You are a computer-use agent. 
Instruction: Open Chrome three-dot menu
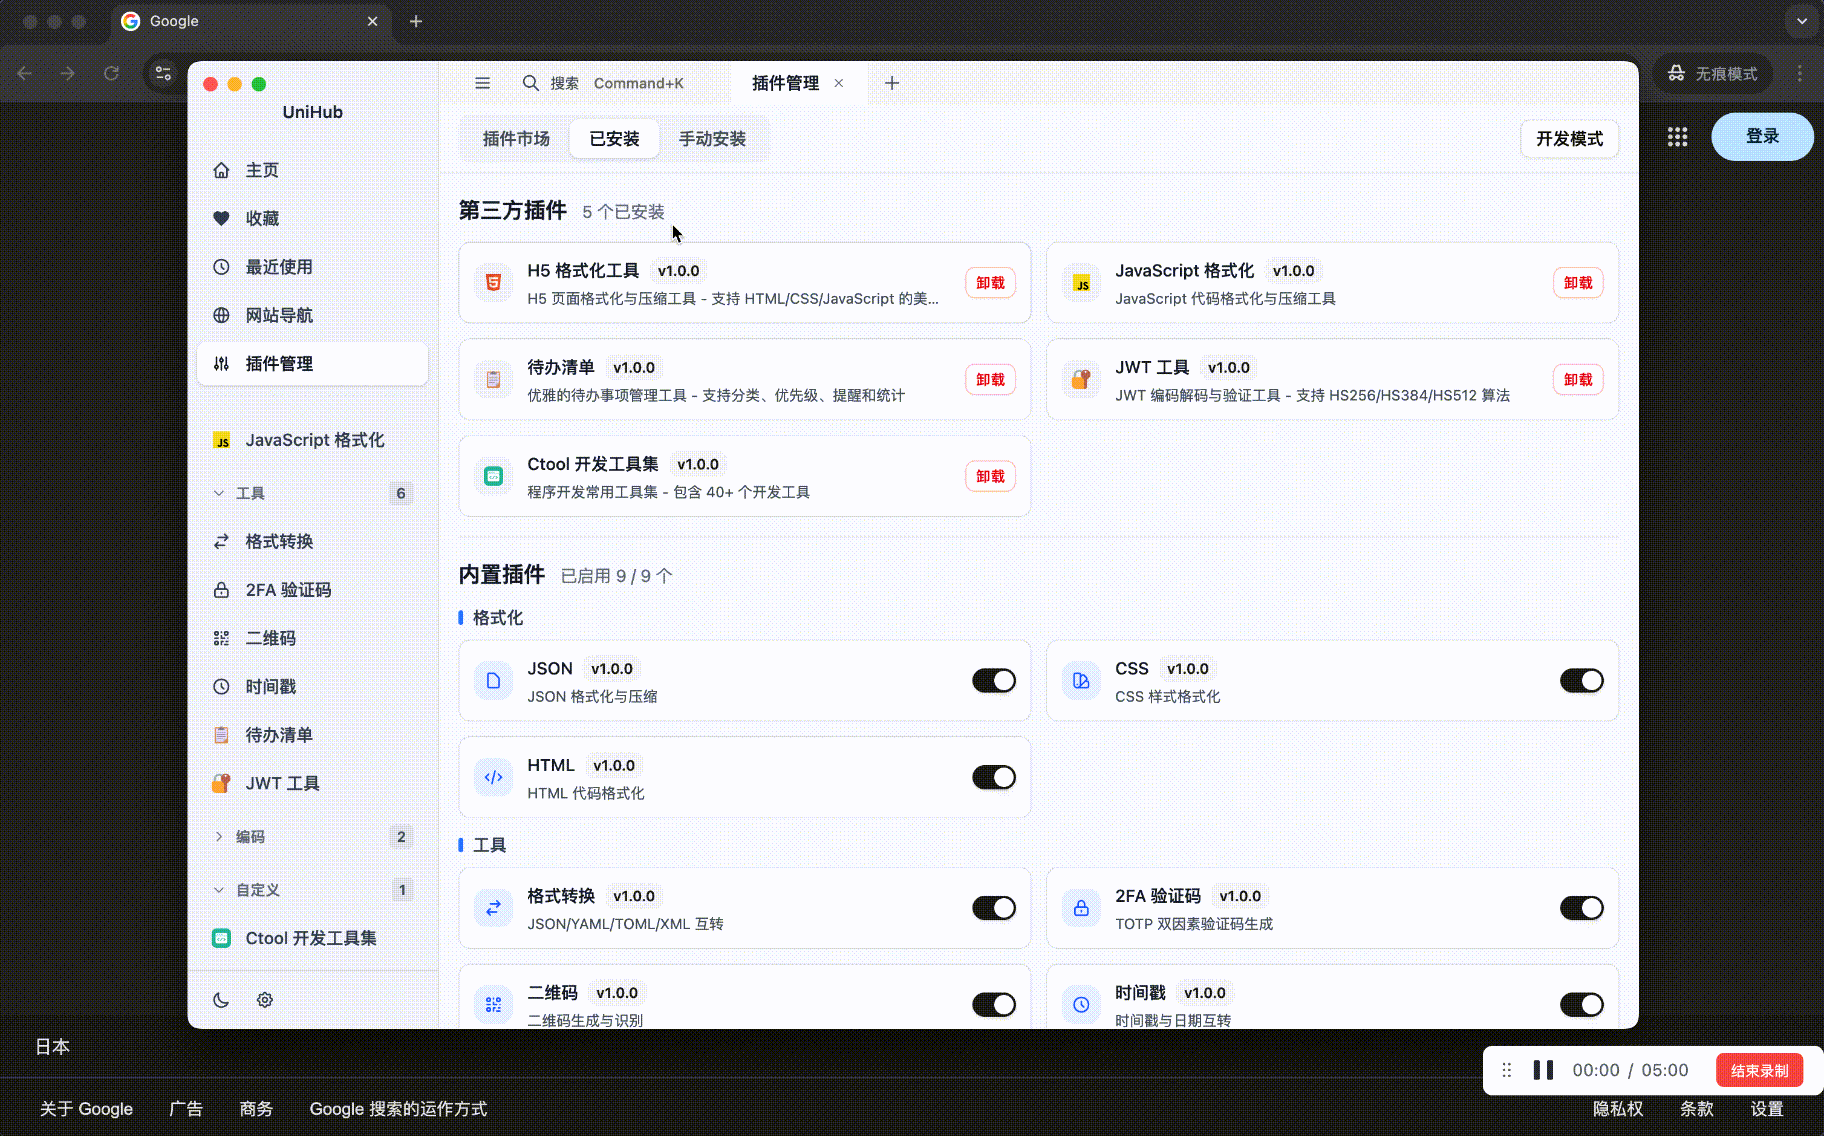click(x=1800, y=73)
